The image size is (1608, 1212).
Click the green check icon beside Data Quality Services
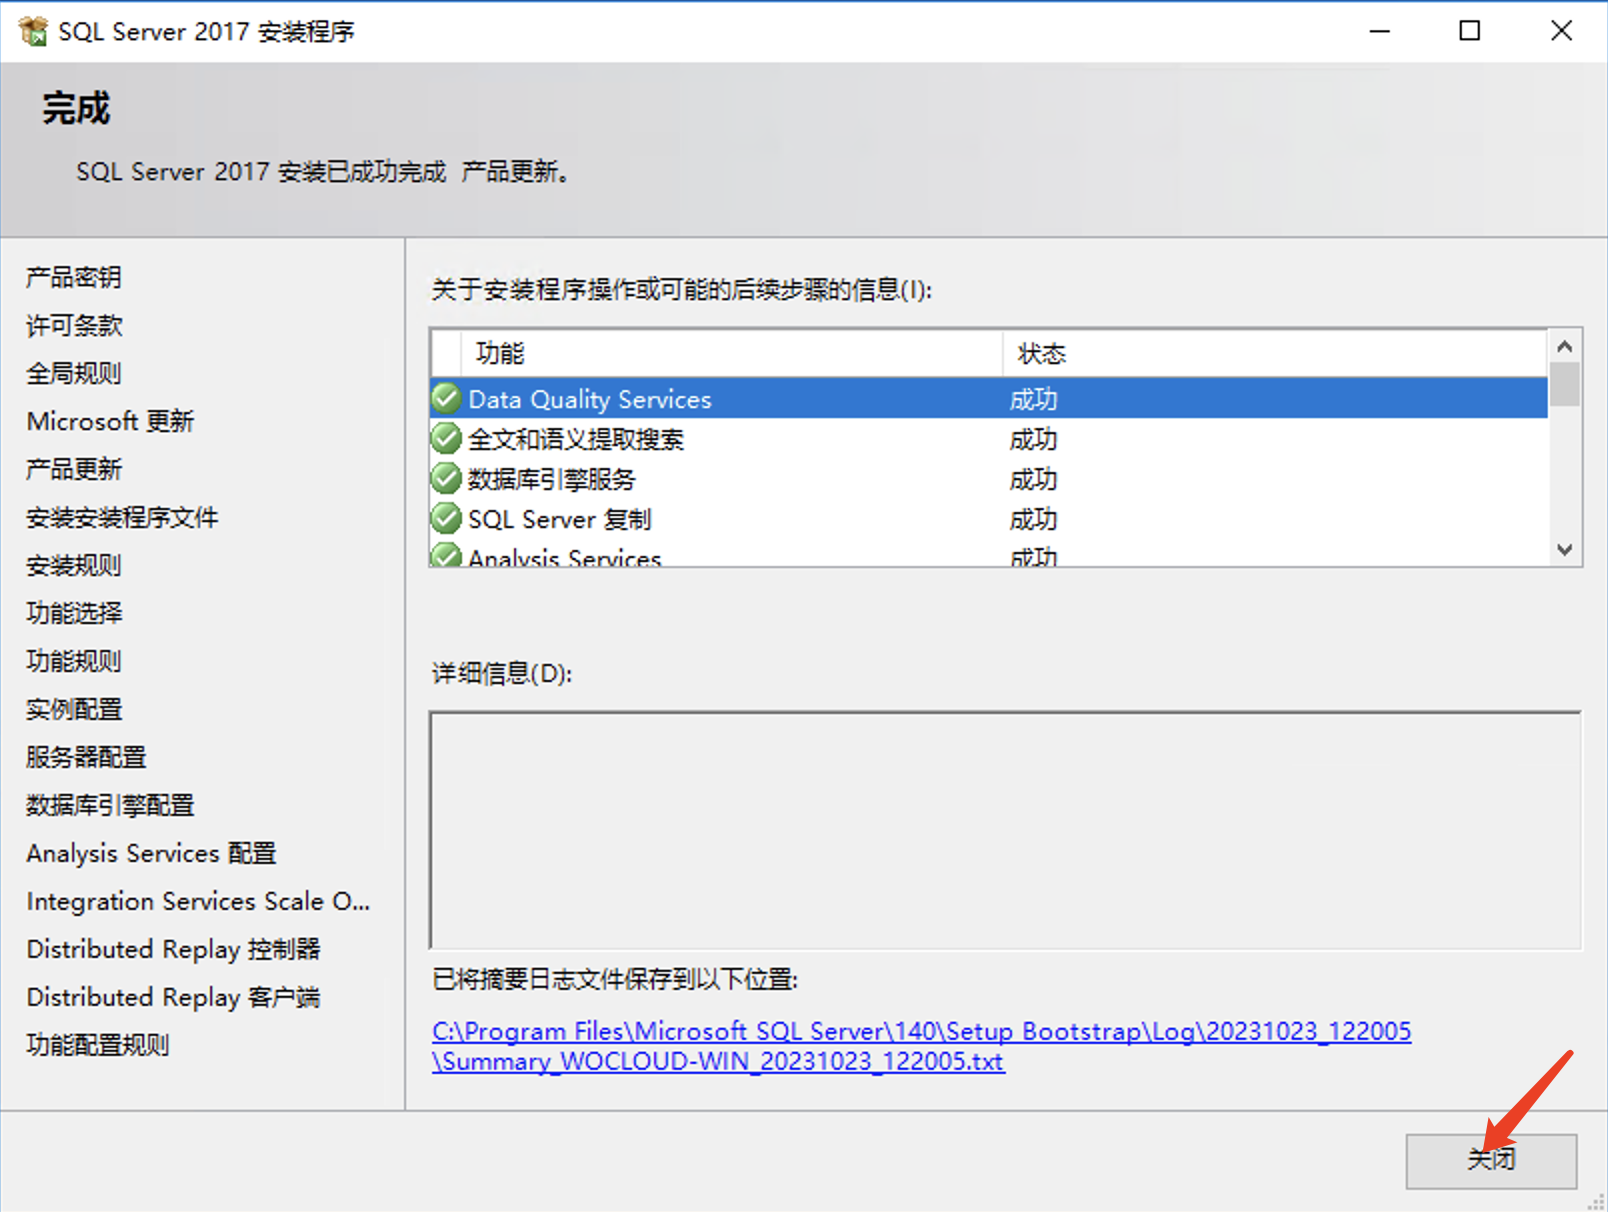click(x=446, y=399)
